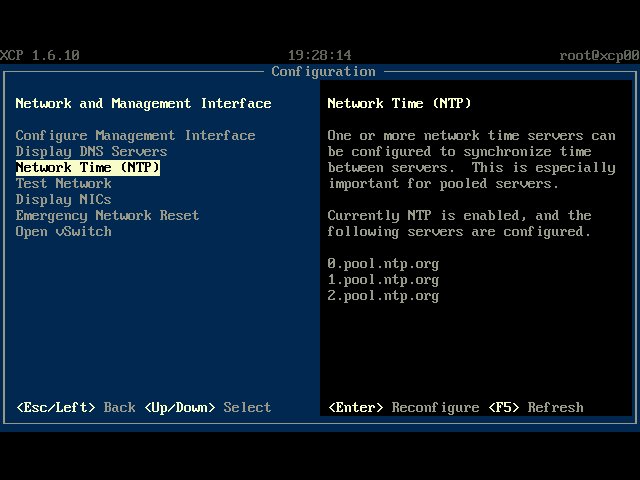Click the root@xcp00 login label
Image resolution: width=640 pixels, height=480 pixels.
(x=600, y=55)
